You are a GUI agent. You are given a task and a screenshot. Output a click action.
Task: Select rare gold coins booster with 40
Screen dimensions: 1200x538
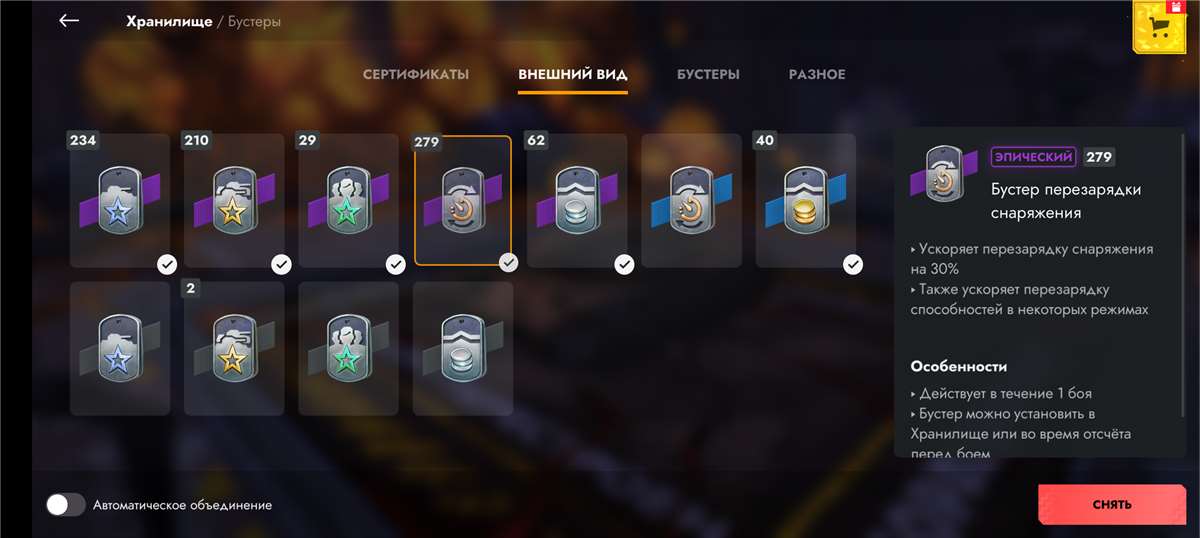(805, 201)
